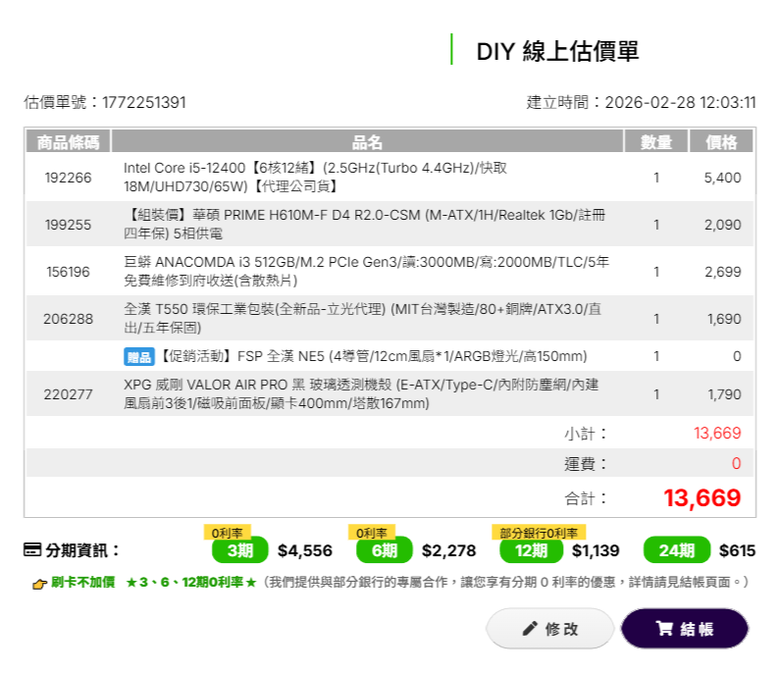
Task: Click the 合計 total 13,669
Action: coord(702,498)
